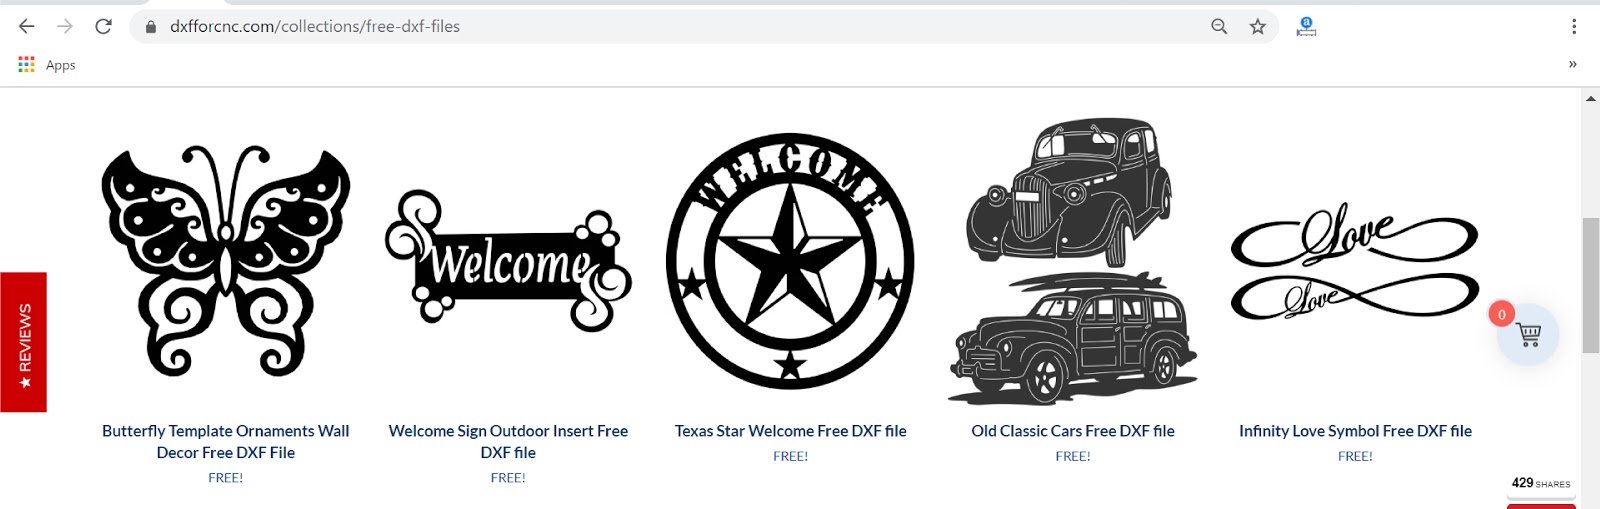Reload the current page
The height and width of the screenshot is (509, 1600).
coord(103,27)
